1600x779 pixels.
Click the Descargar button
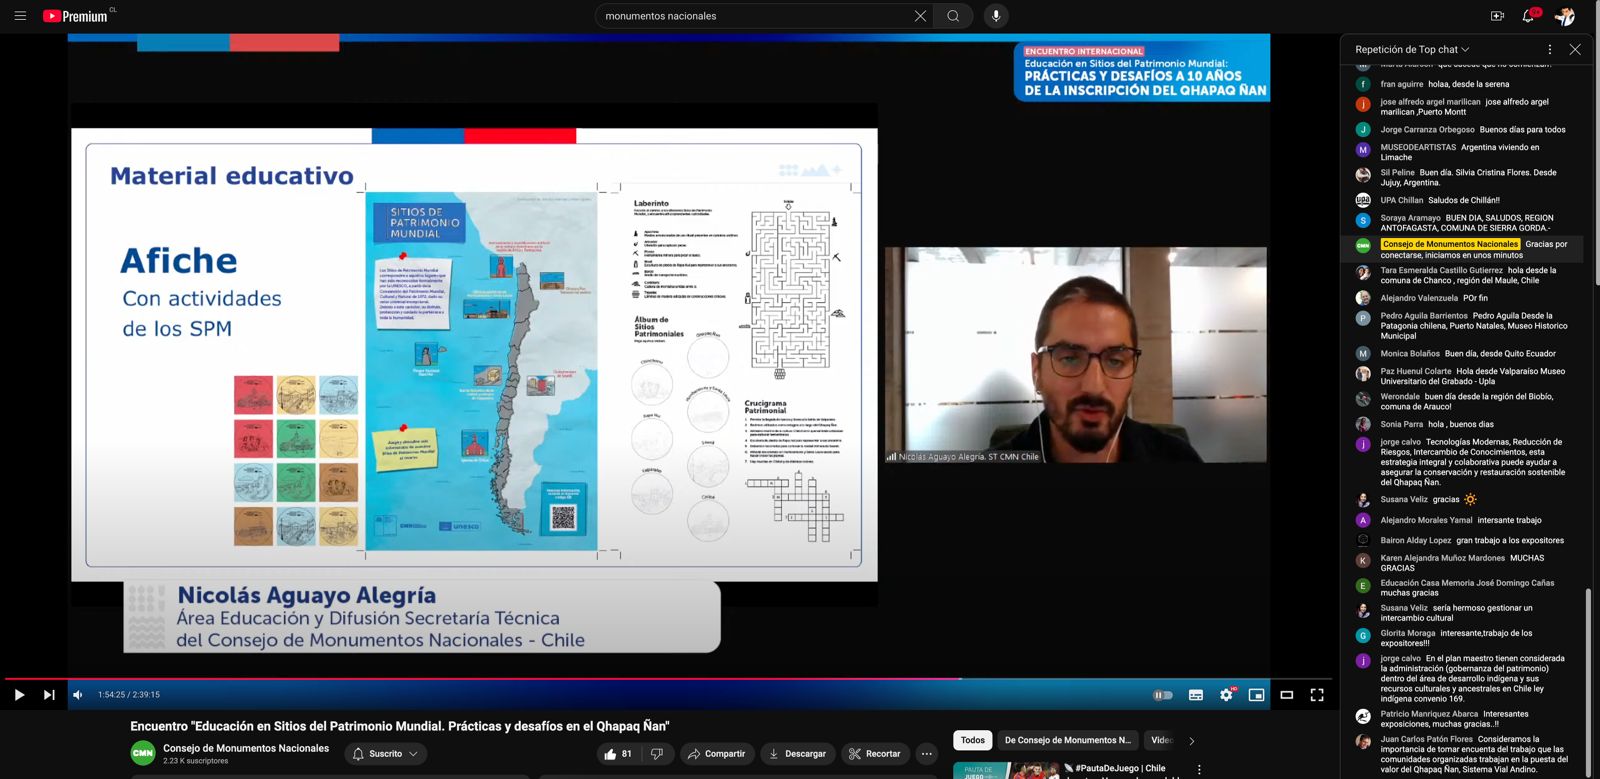click(797, 754)
